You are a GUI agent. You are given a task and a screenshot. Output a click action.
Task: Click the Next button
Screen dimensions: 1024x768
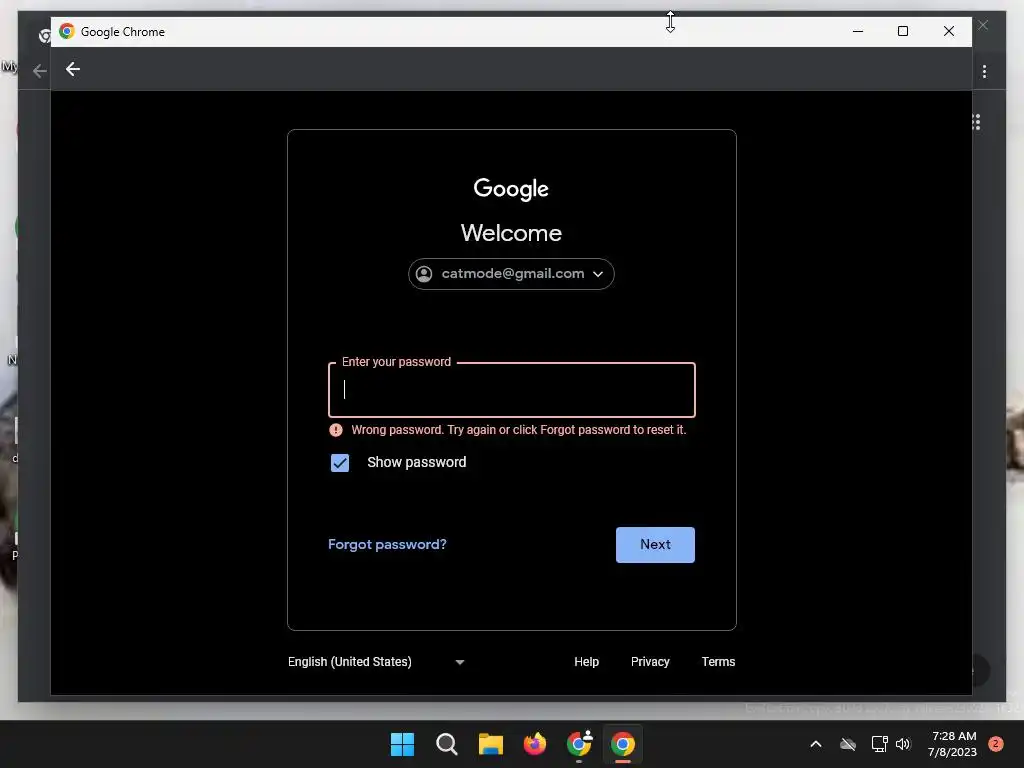point(655,545)
